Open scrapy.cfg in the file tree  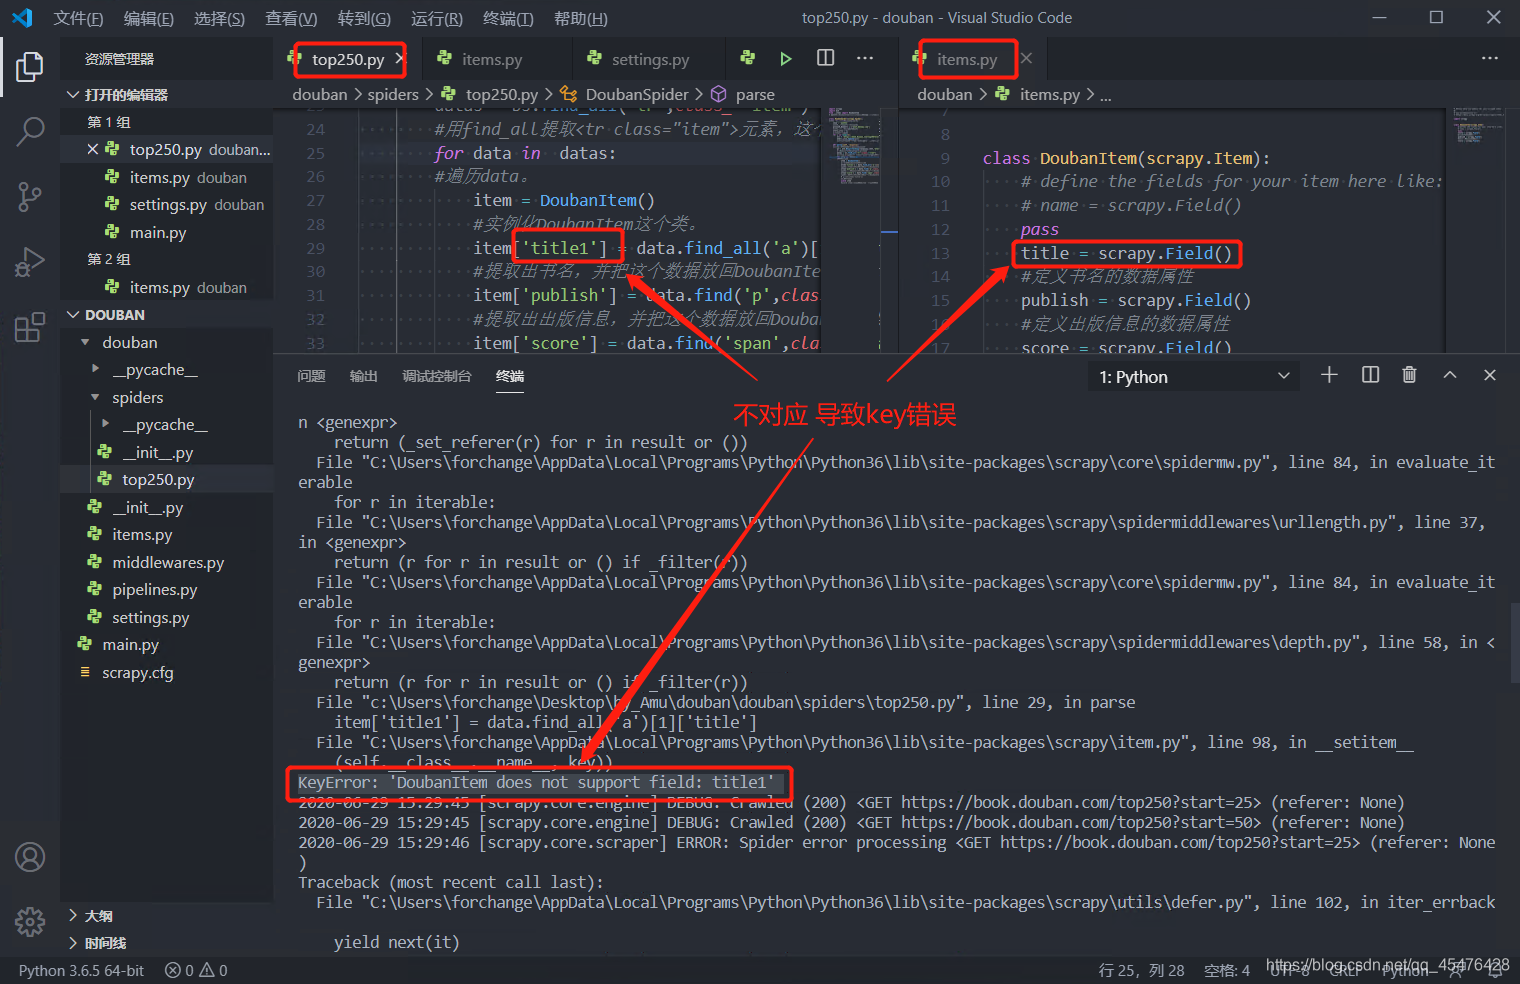[x=166, y=672]
